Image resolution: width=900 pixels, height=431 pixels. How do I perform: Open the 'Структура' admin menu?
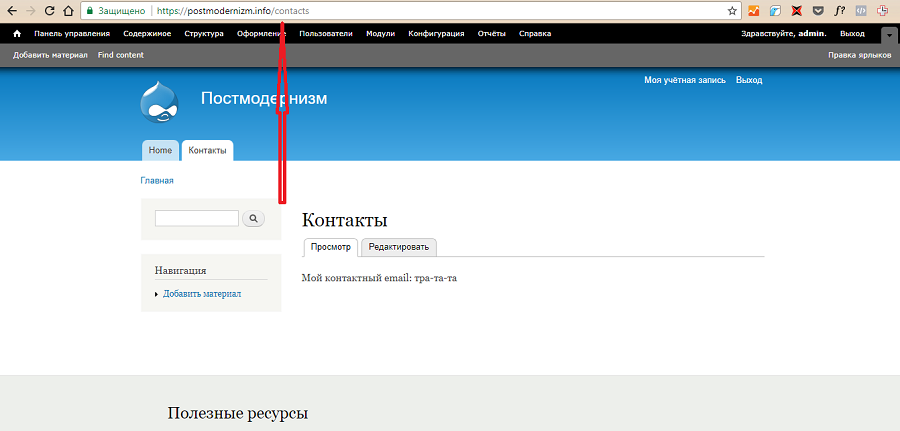coord(204,34)
